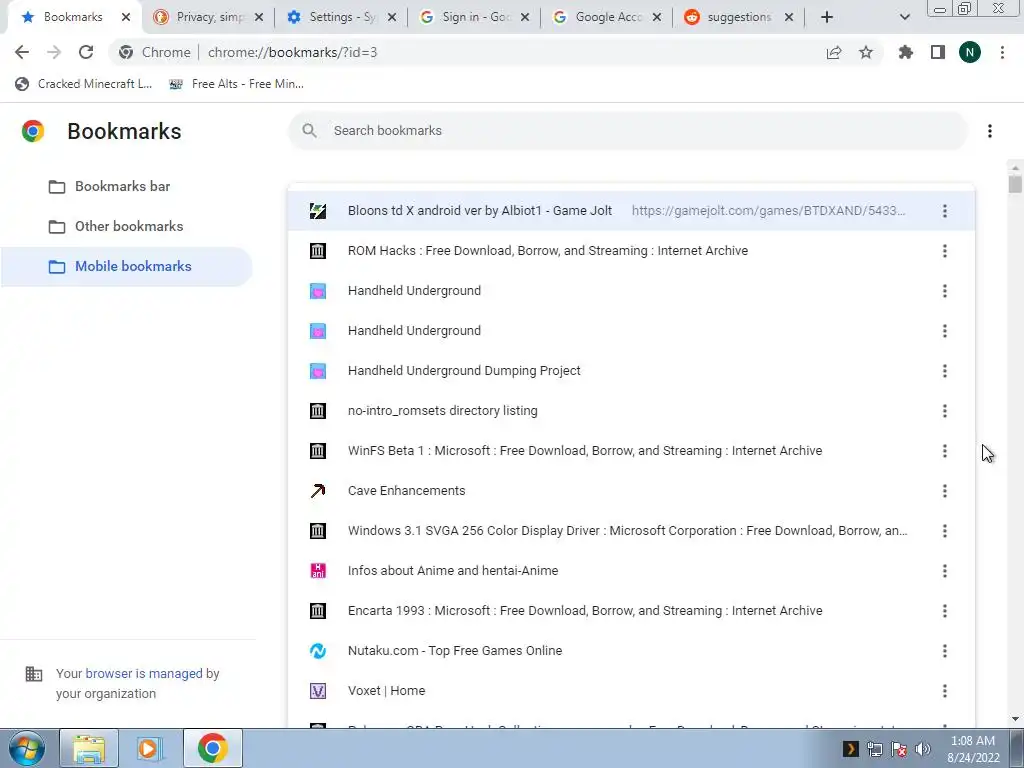The image size is (1024, 768).
Task: Toggle the side panel icon
Action: point(938,52)
